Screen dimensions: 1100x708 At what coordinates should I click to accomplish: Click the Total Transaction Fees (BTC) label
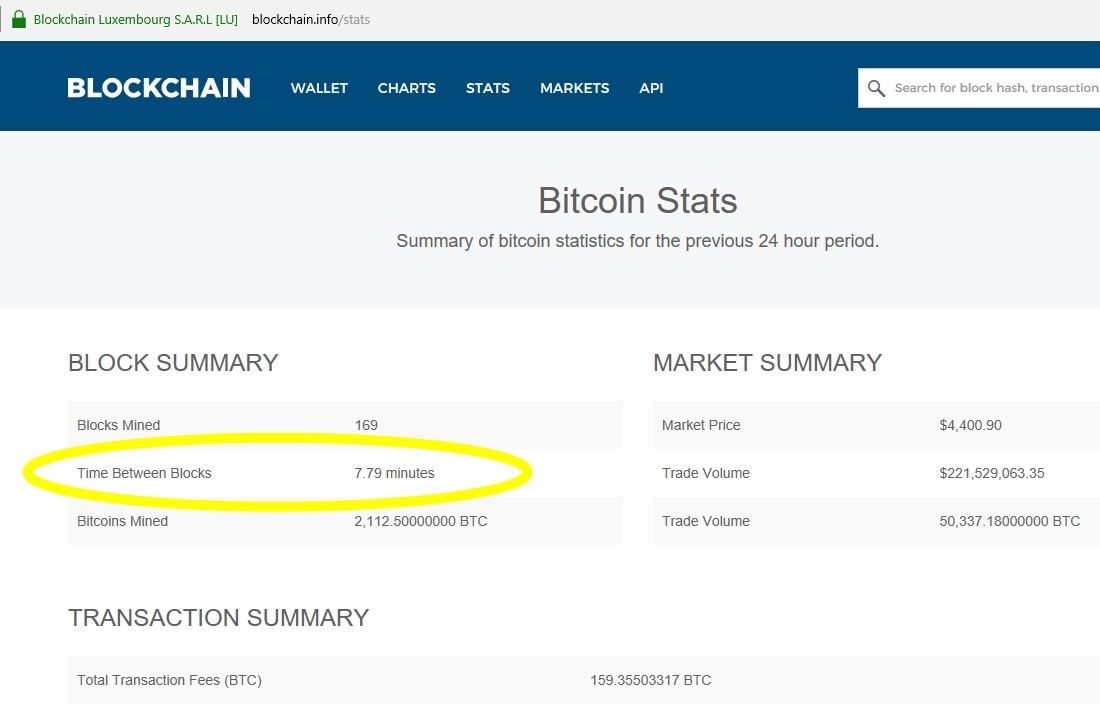(169, 680)
